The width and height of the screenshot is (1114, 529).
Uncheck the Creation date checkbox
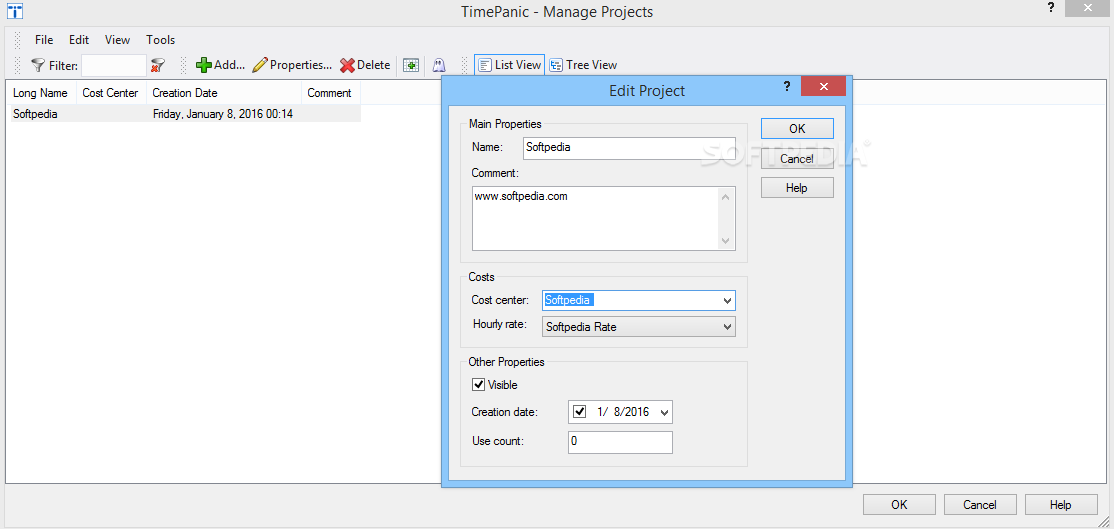(x=580, y=412)
